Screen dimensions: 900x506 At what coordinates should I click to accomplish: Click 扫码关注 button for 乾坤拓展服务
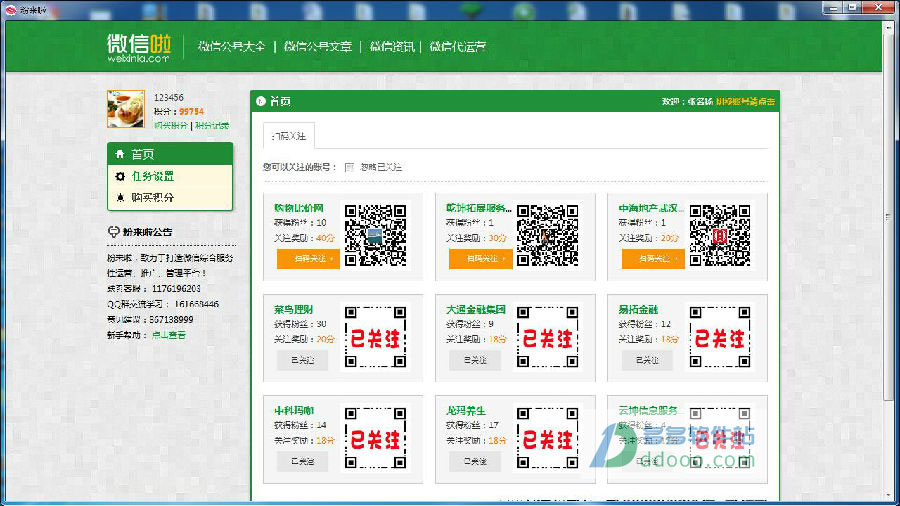(480, 259)
